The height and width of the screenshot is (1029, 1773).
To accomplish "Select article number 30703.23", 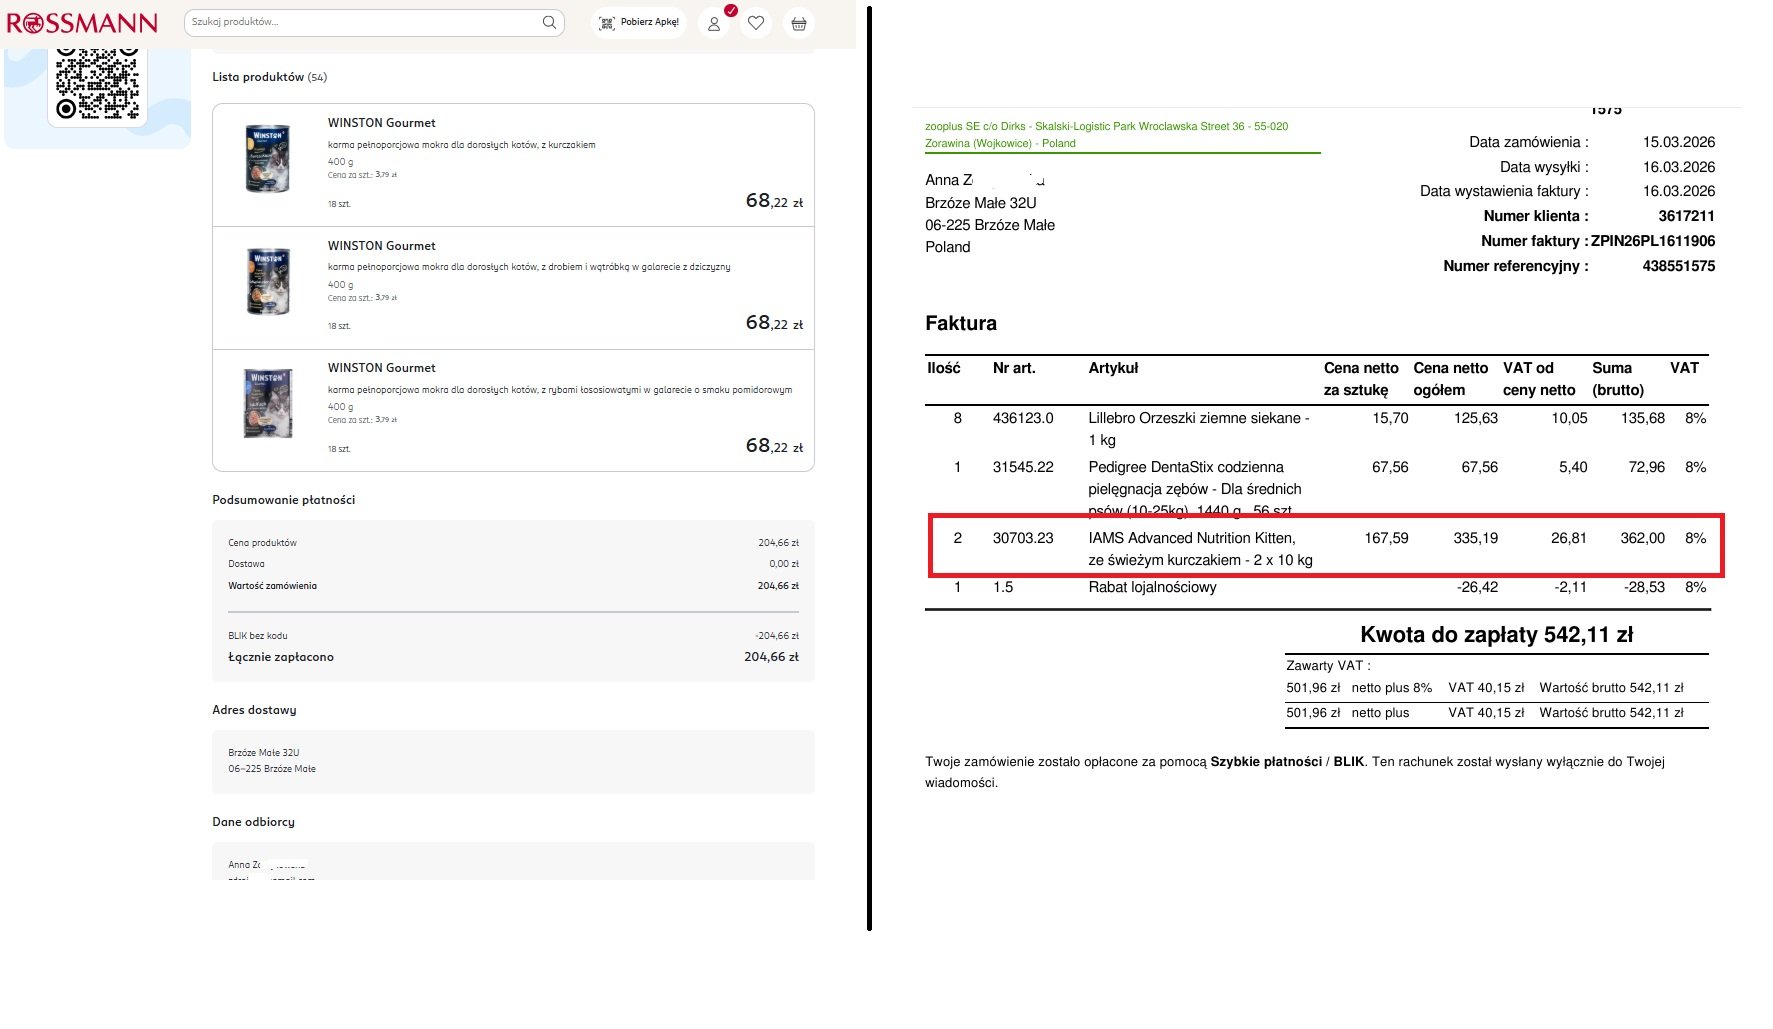I will tap(1022, 538).
